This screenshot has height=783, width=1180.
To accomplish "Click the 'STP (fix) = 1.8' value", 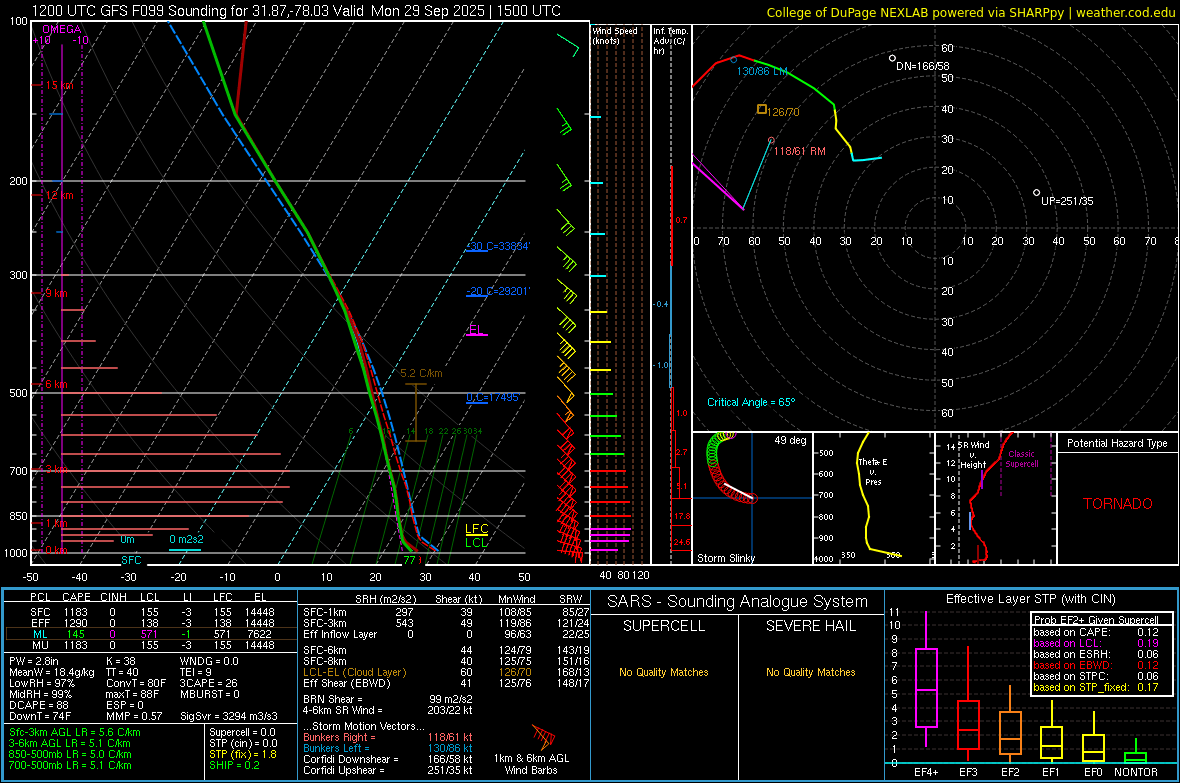I will 243,754.
